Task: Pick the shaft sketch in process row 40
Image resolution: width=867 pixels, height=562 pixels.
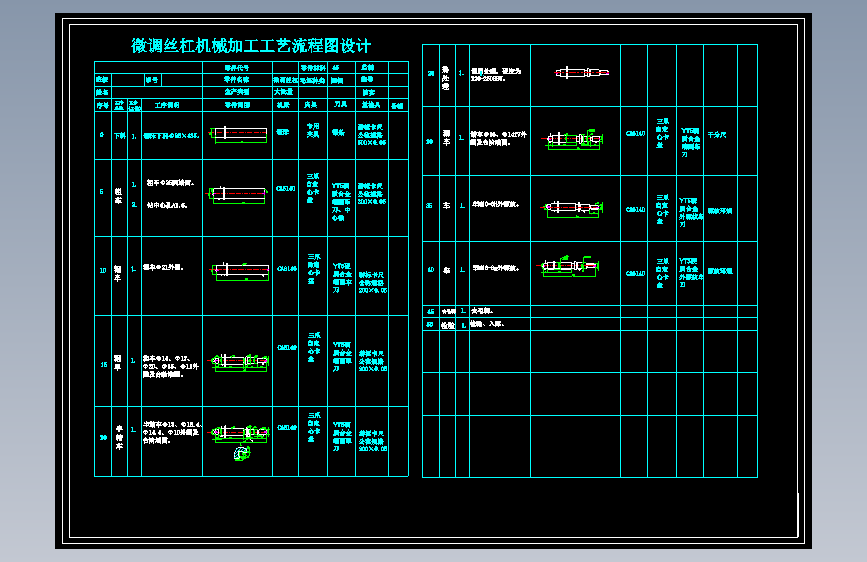Action: (568, 267)
